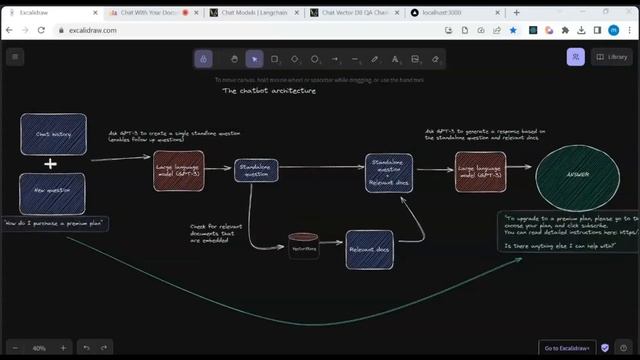Select 'The chatbot architecture' title text
Viewport: 640px width, 360px height.
coord(269,91)
